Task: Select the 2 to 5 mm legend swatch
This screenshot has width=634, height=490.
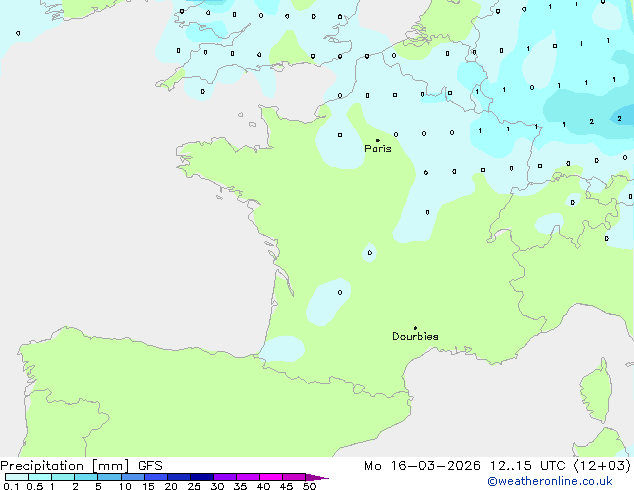Action: tap(86, 477)
